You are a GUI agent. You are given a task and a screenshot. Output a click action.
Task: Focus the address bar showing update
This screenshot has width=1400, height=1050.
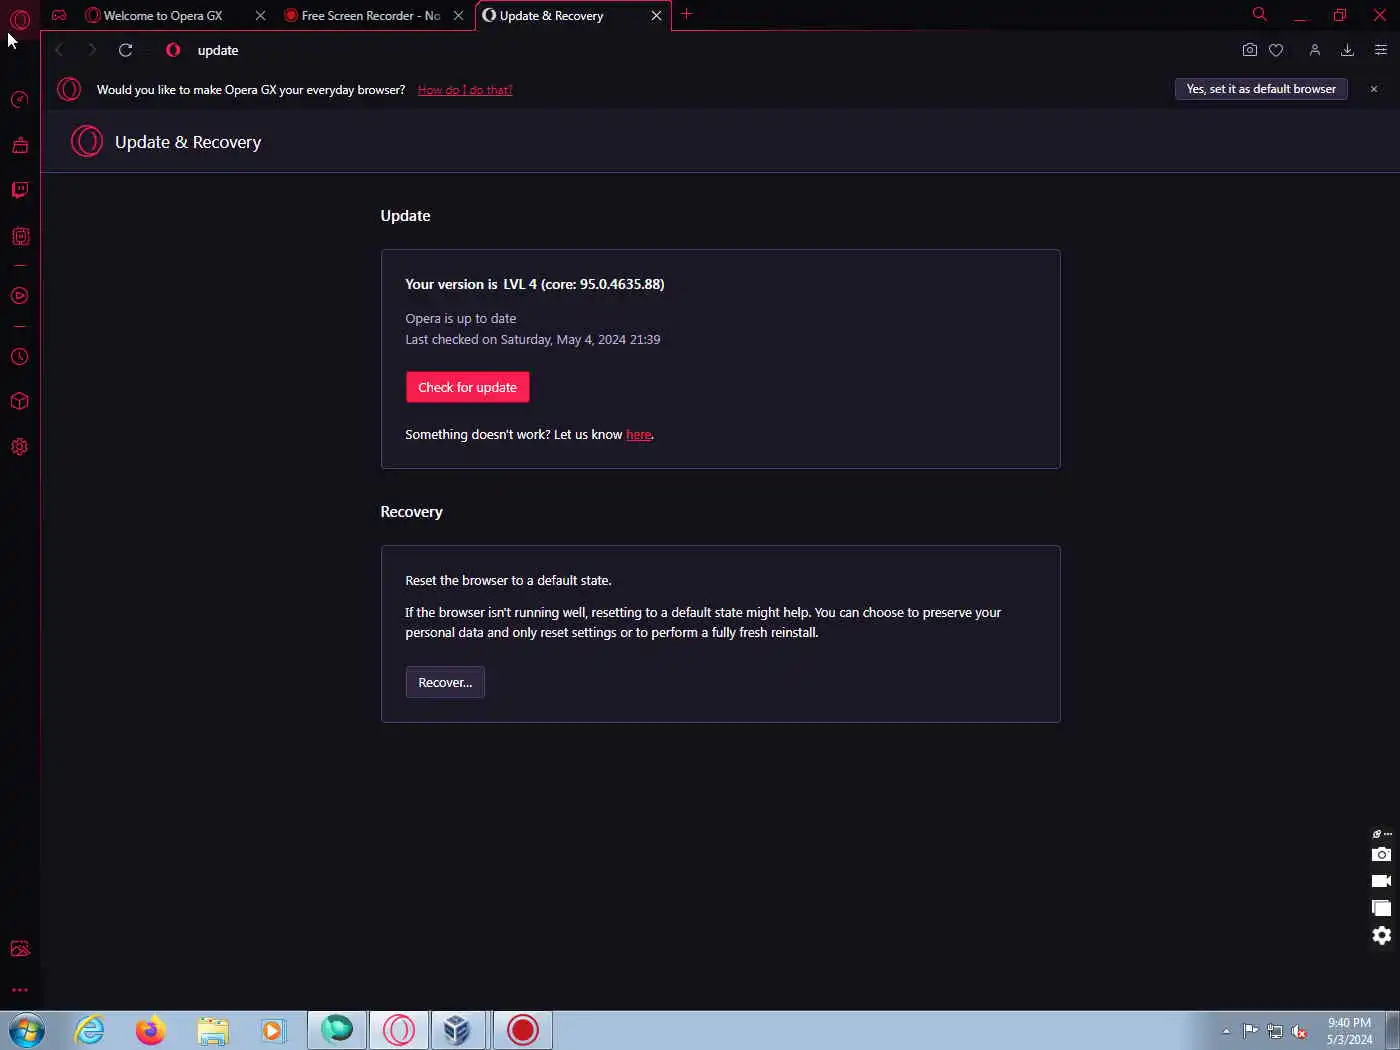(x=700, y=50)
